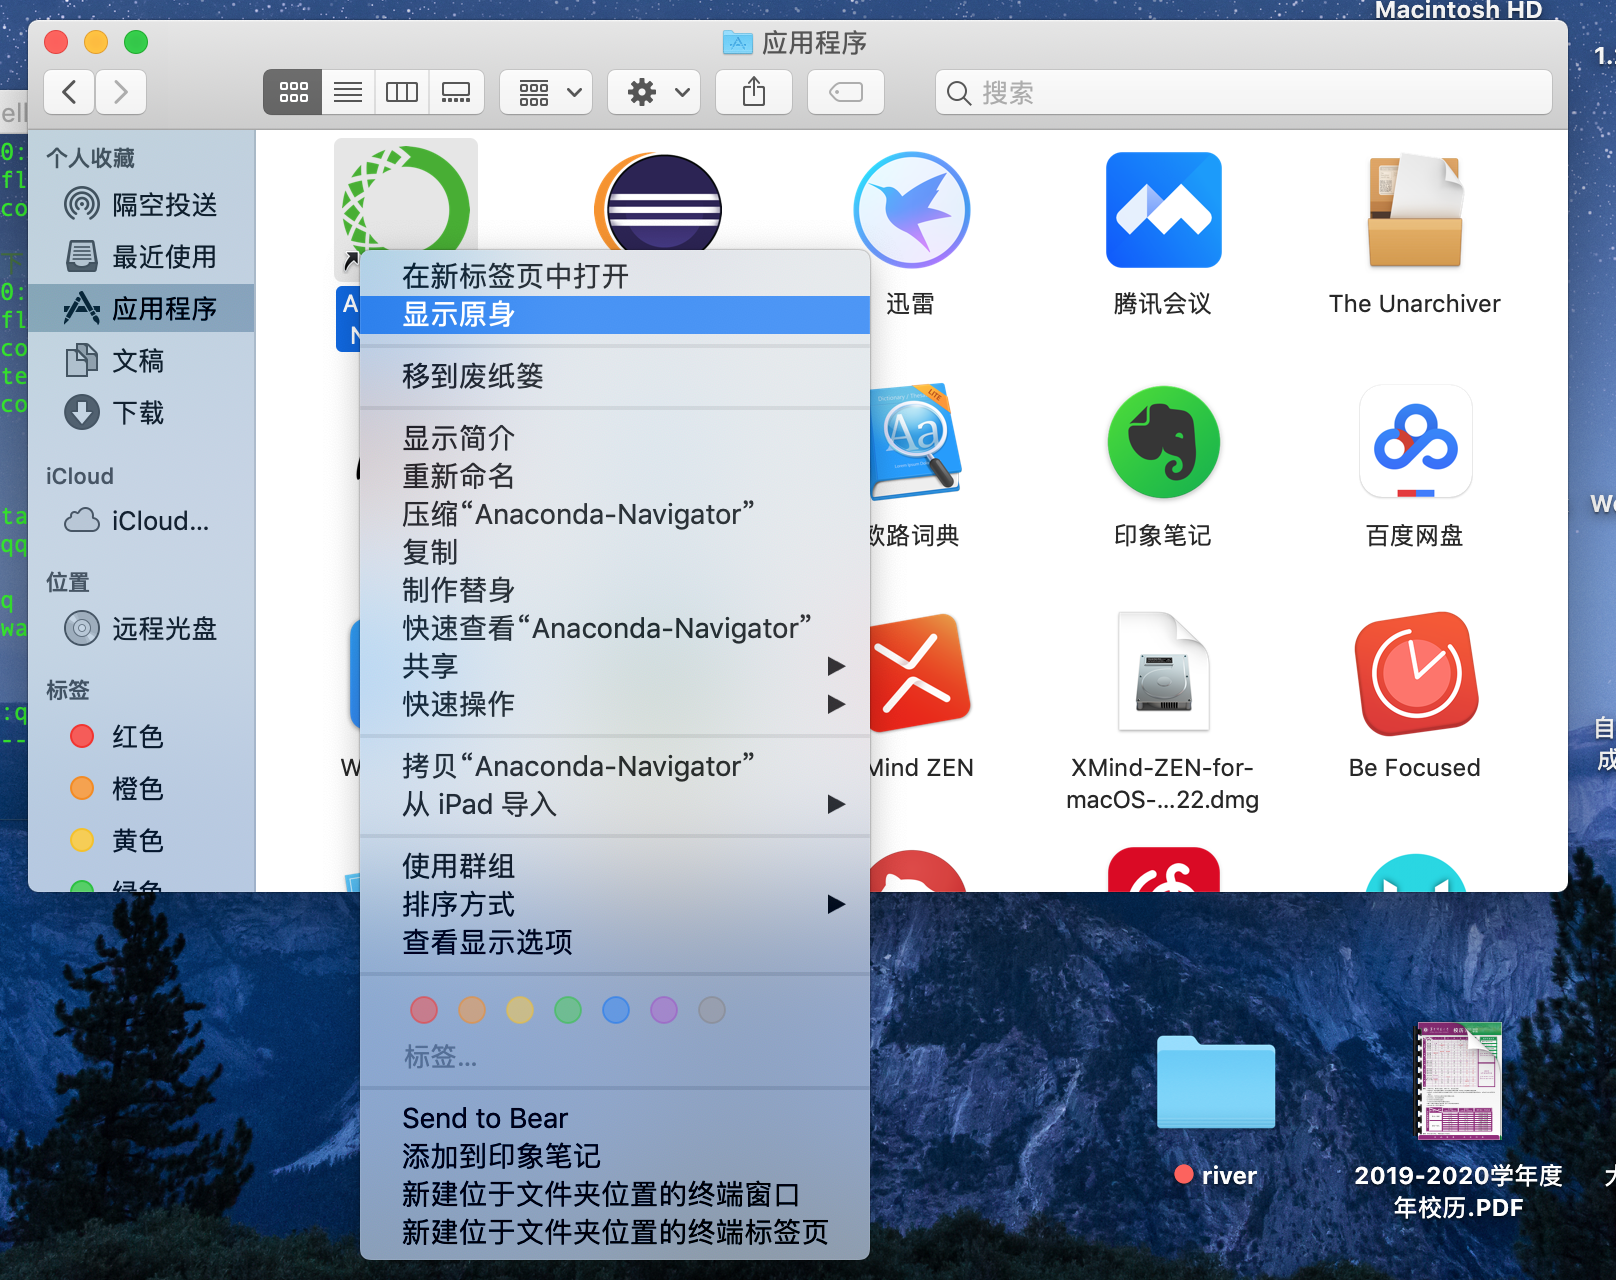Screen dimensions: 1616x1280
Task: Switch to column view
Action: (x=402, y=92)
